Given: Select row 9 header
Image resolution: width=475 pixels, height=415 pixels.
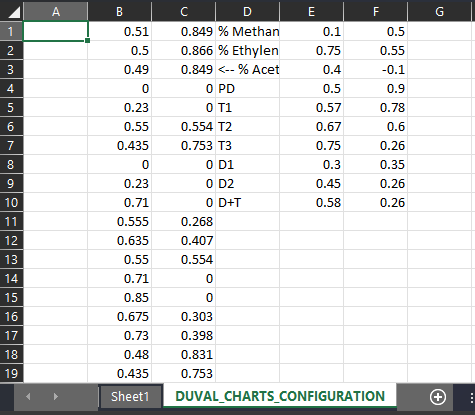Looking at the screenshot, I should [x=11, y=183].
